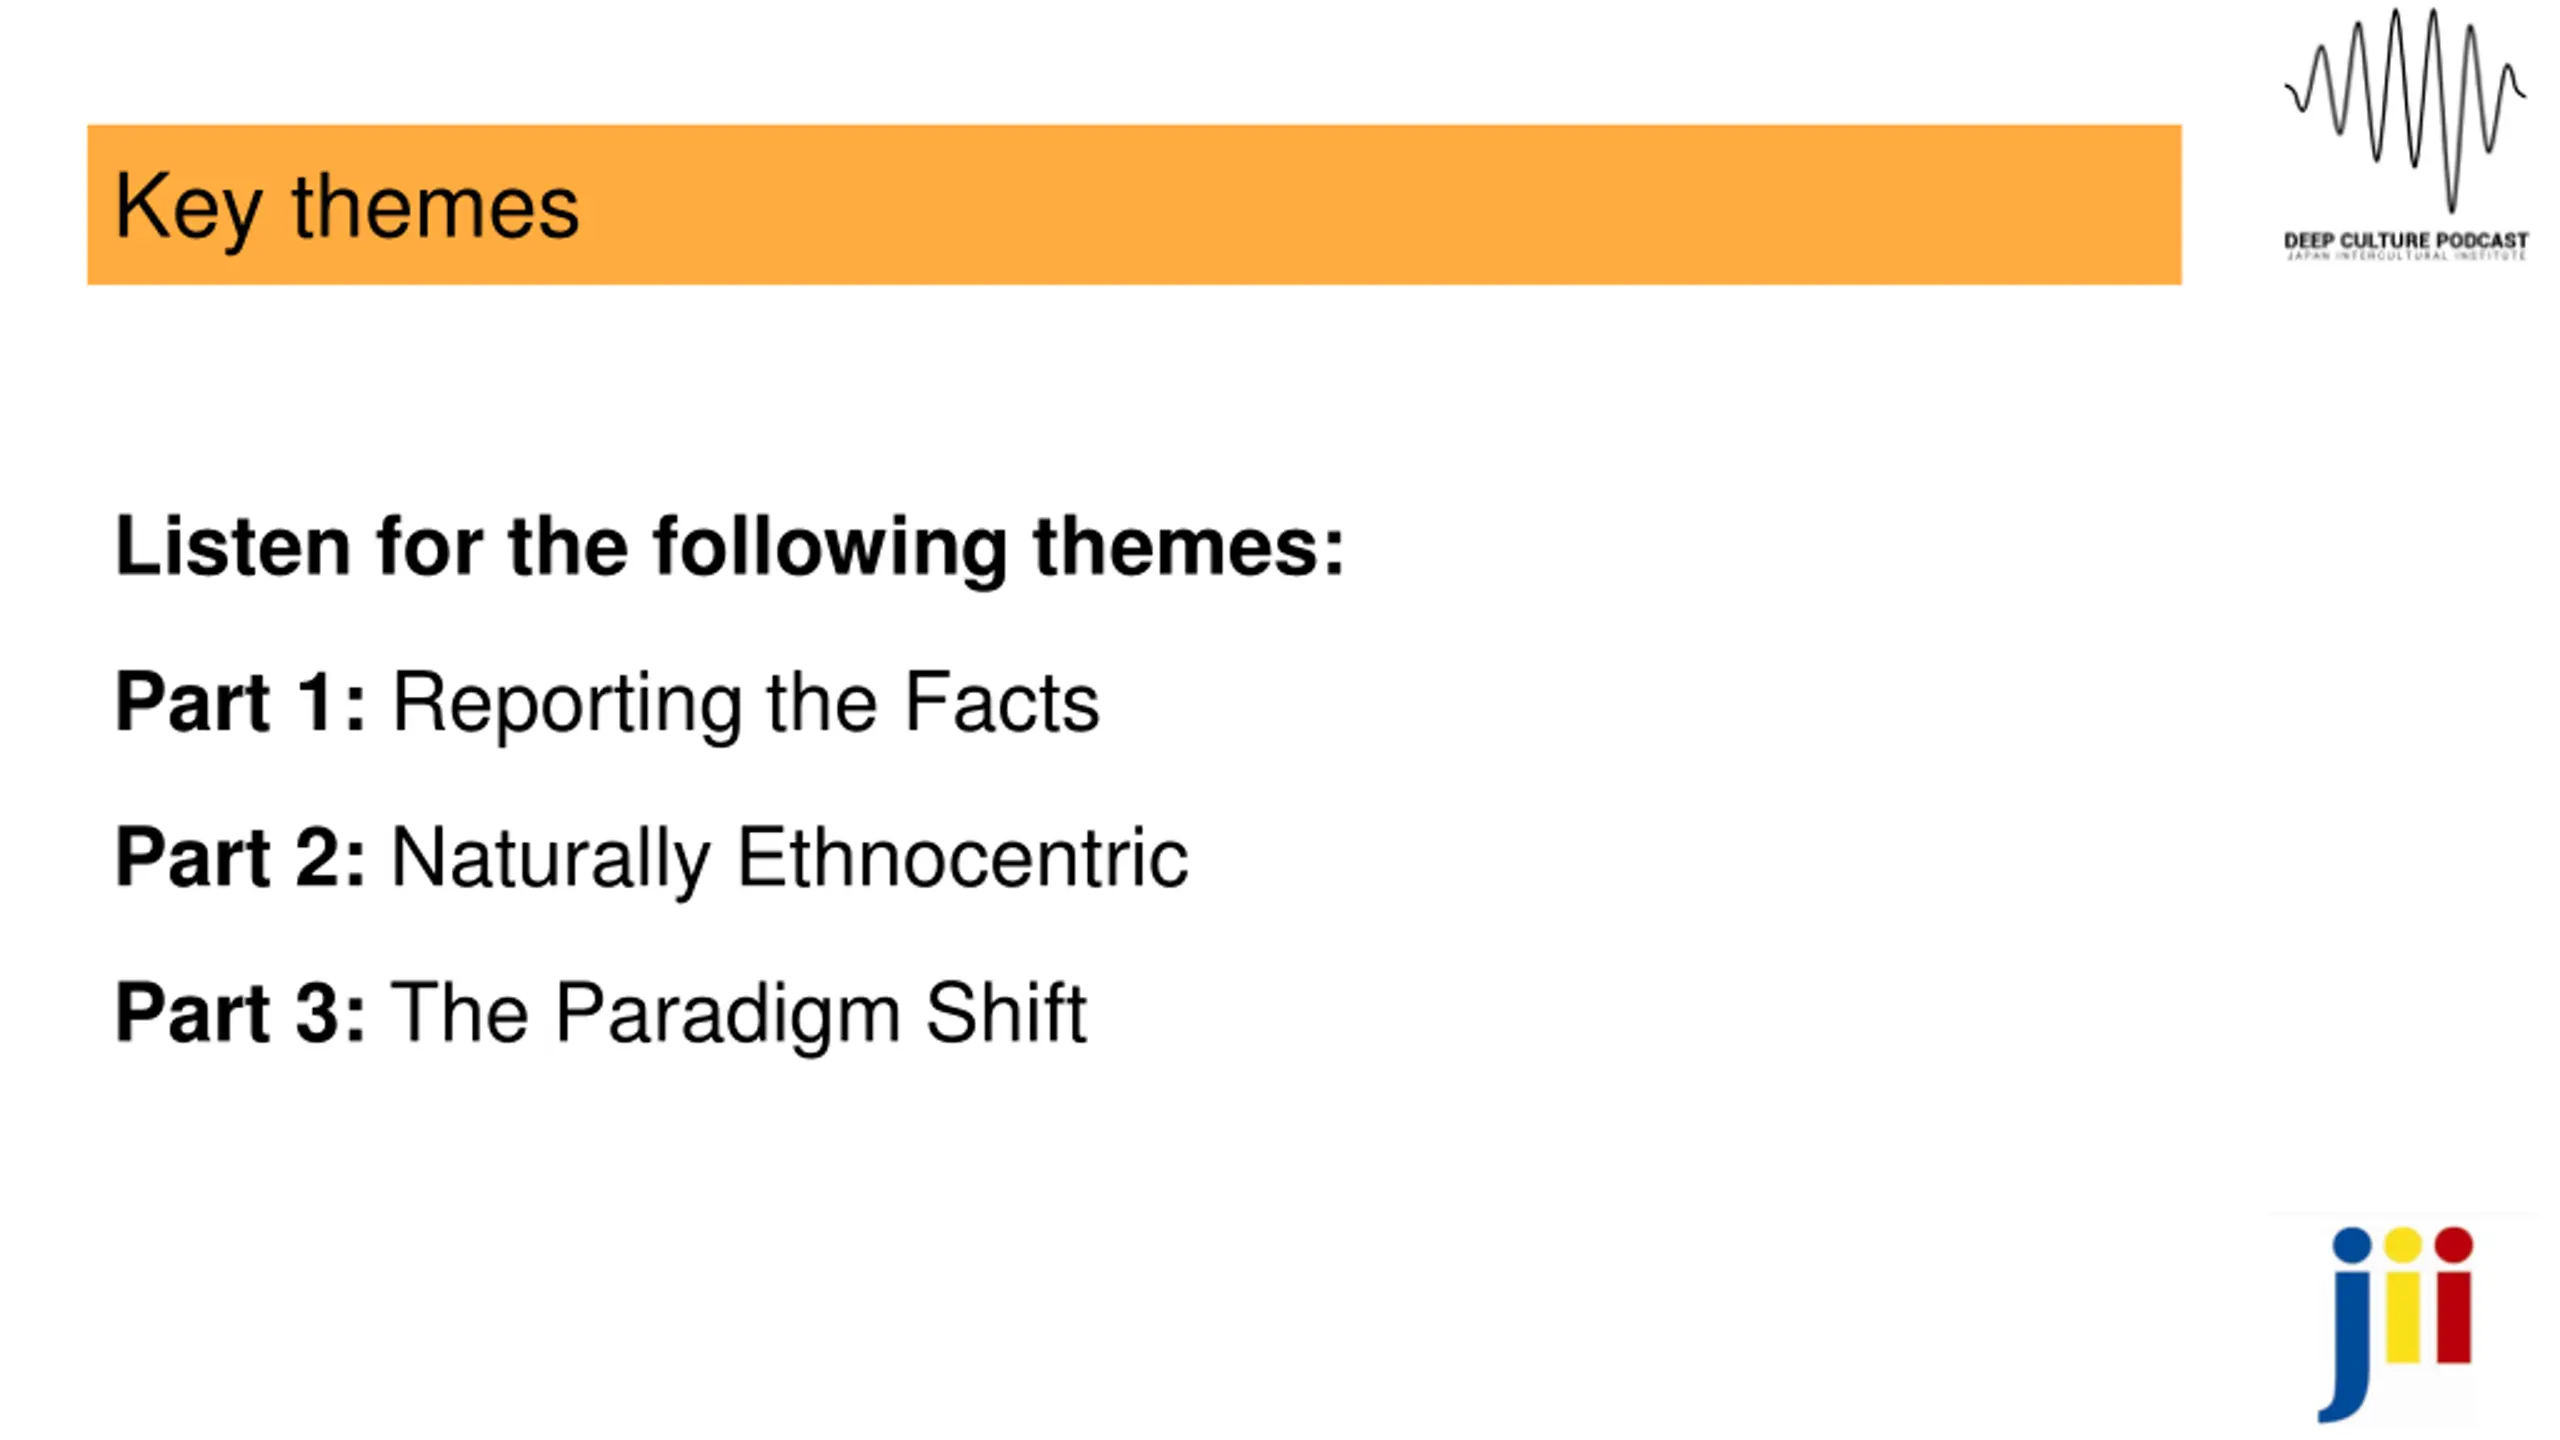The height and width of the screenshot is (1440, 2560).
Task: Click the Japan Intercultural Institute subtitle text
Action: click(2406, 256)
